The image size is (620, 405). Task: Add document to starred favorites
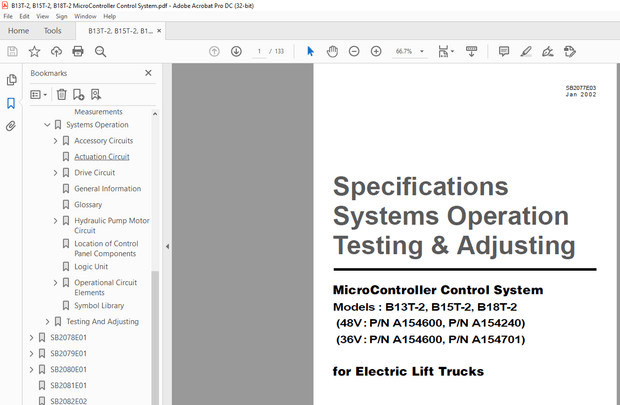click(x=34, y=51)
